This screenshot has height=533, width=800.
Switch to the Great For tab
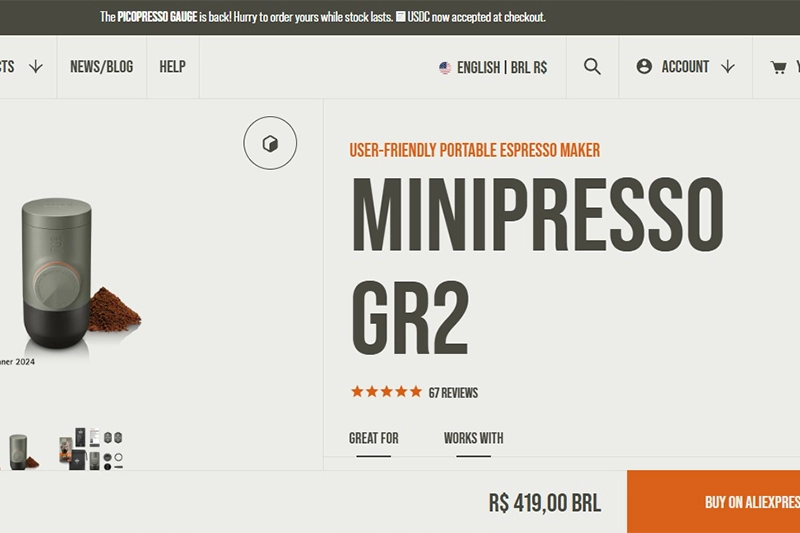point(373,438)
